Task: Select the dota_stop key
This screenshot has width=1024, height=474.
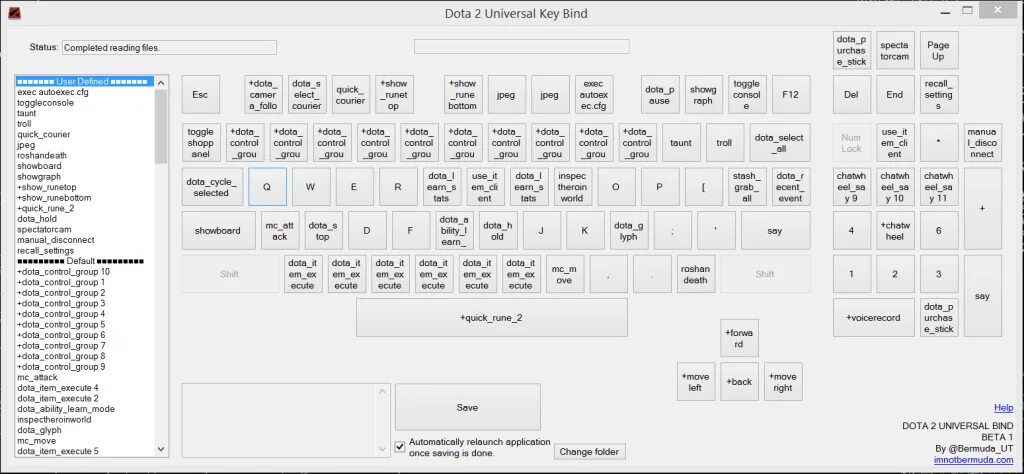Action: click(323, 230)
